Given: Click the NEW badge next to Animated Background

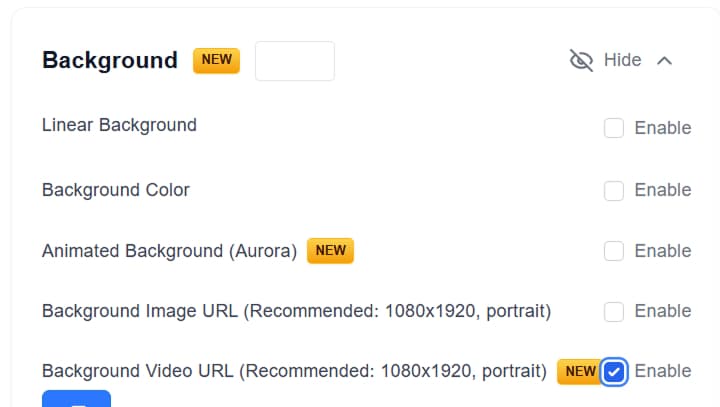Looking at the screenshot, I should [x=330, y=251].
